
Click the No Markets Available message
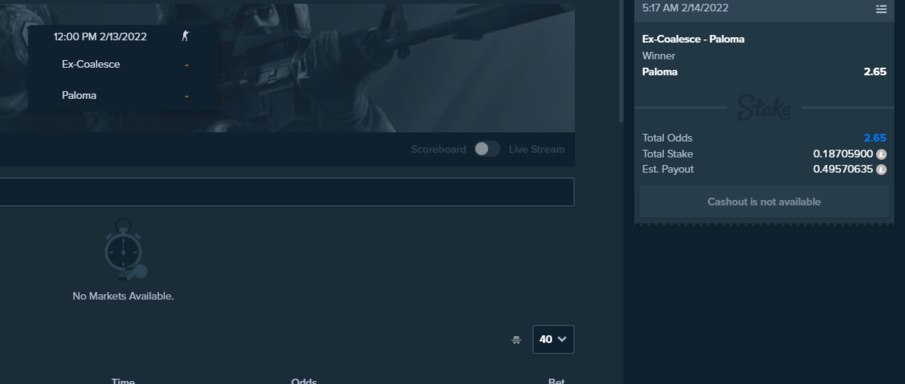pyautogui.click(x=123, y=296)
